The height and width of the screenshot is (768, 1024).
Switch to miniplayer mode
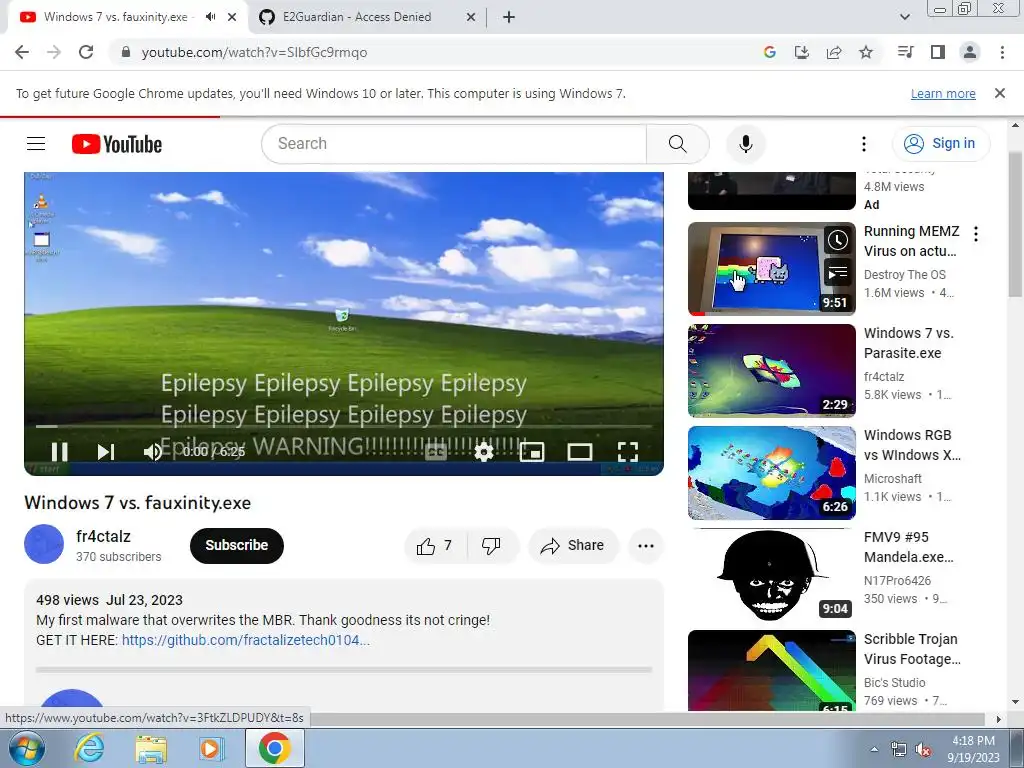[532, 451]
